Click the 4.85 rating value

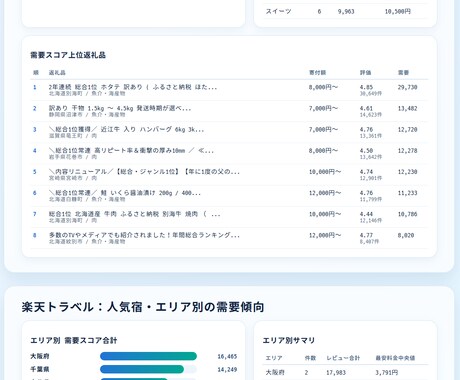(x=366, y=87)
